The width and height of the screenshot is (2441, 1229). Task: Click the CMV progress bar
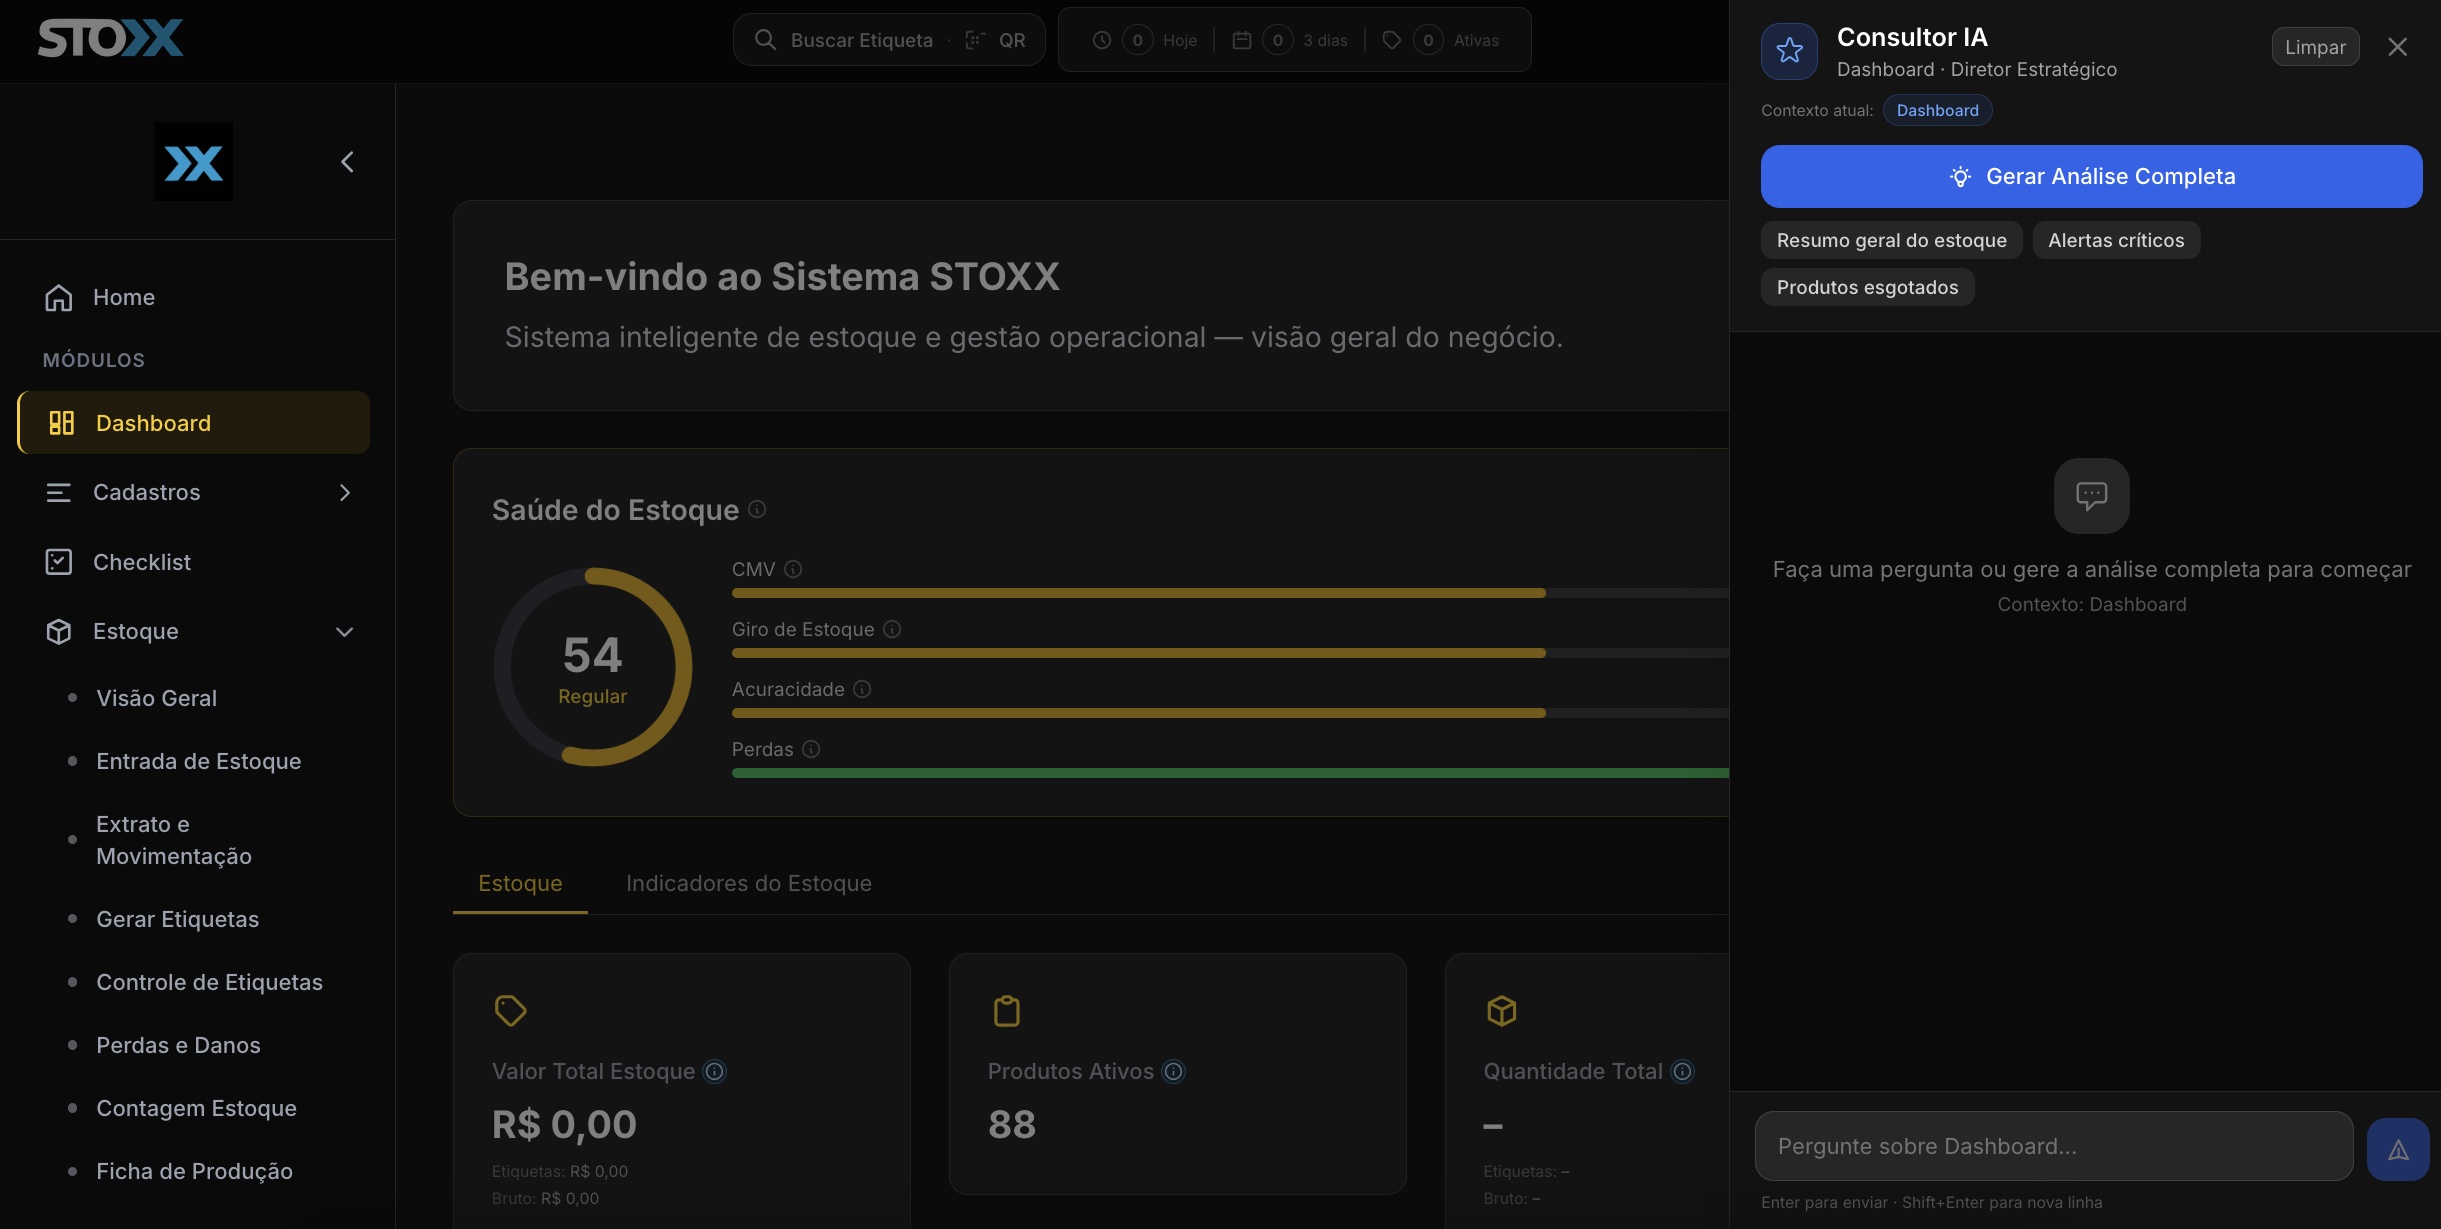tap(1230, 593)
